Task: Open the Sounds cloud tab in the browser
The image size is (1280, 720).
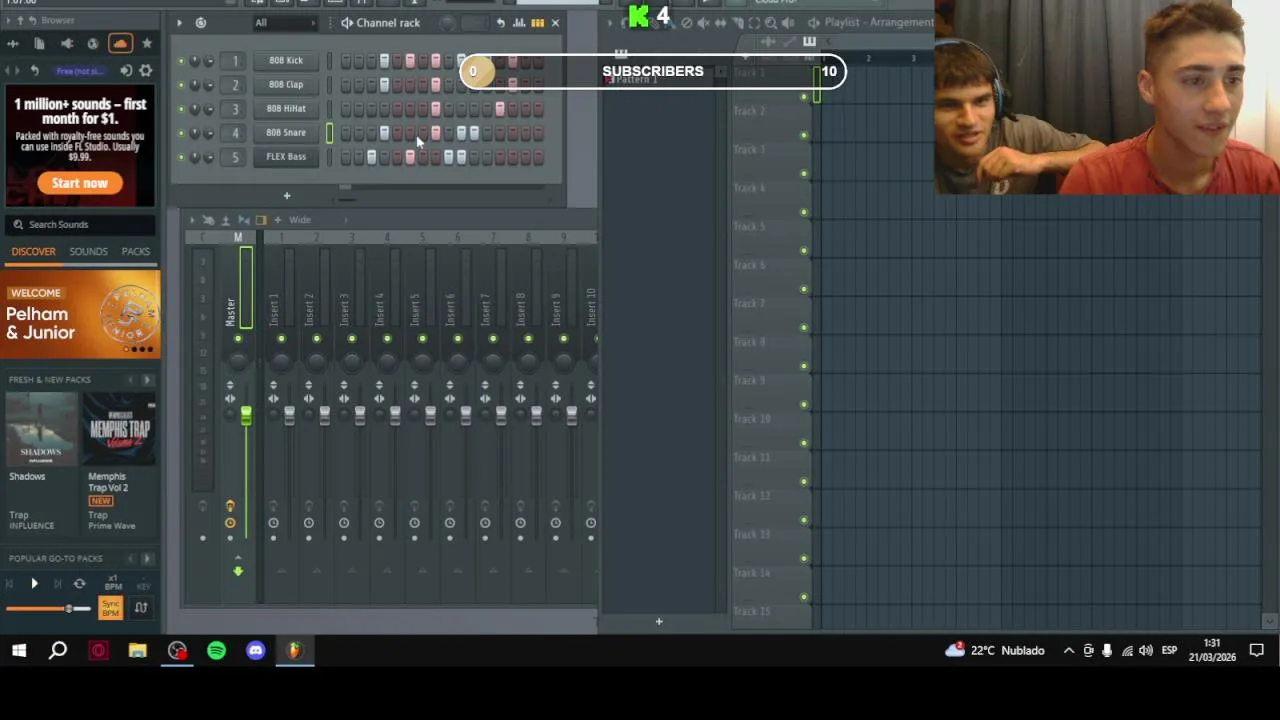Action: click(x=120, y=44)
